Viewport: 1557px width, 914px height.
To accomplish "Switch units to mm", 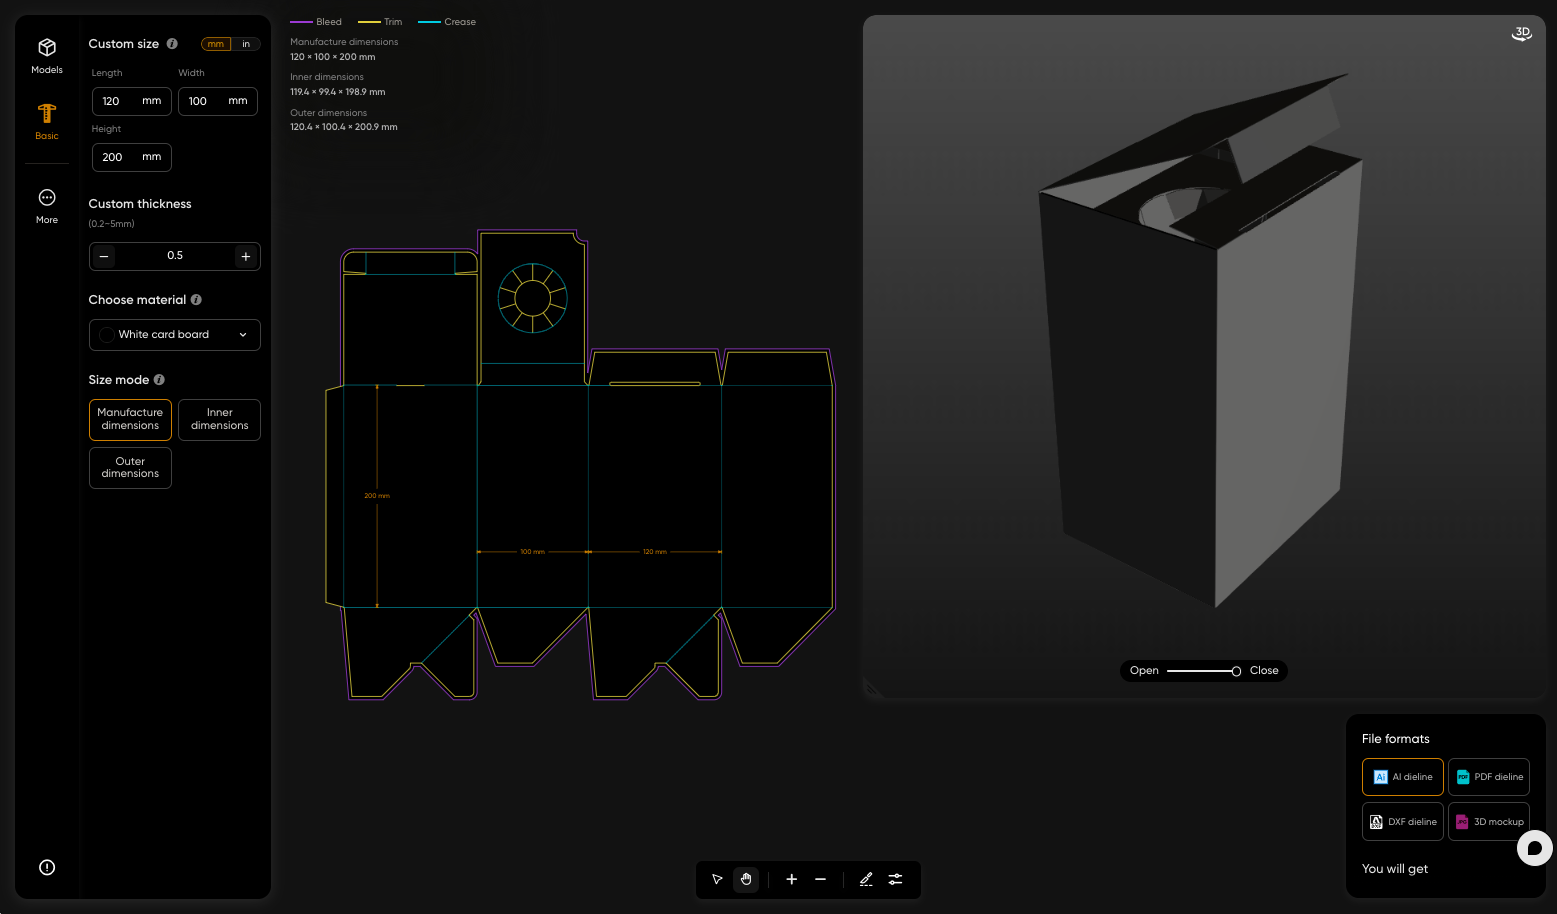I will (x=216, y=44).
